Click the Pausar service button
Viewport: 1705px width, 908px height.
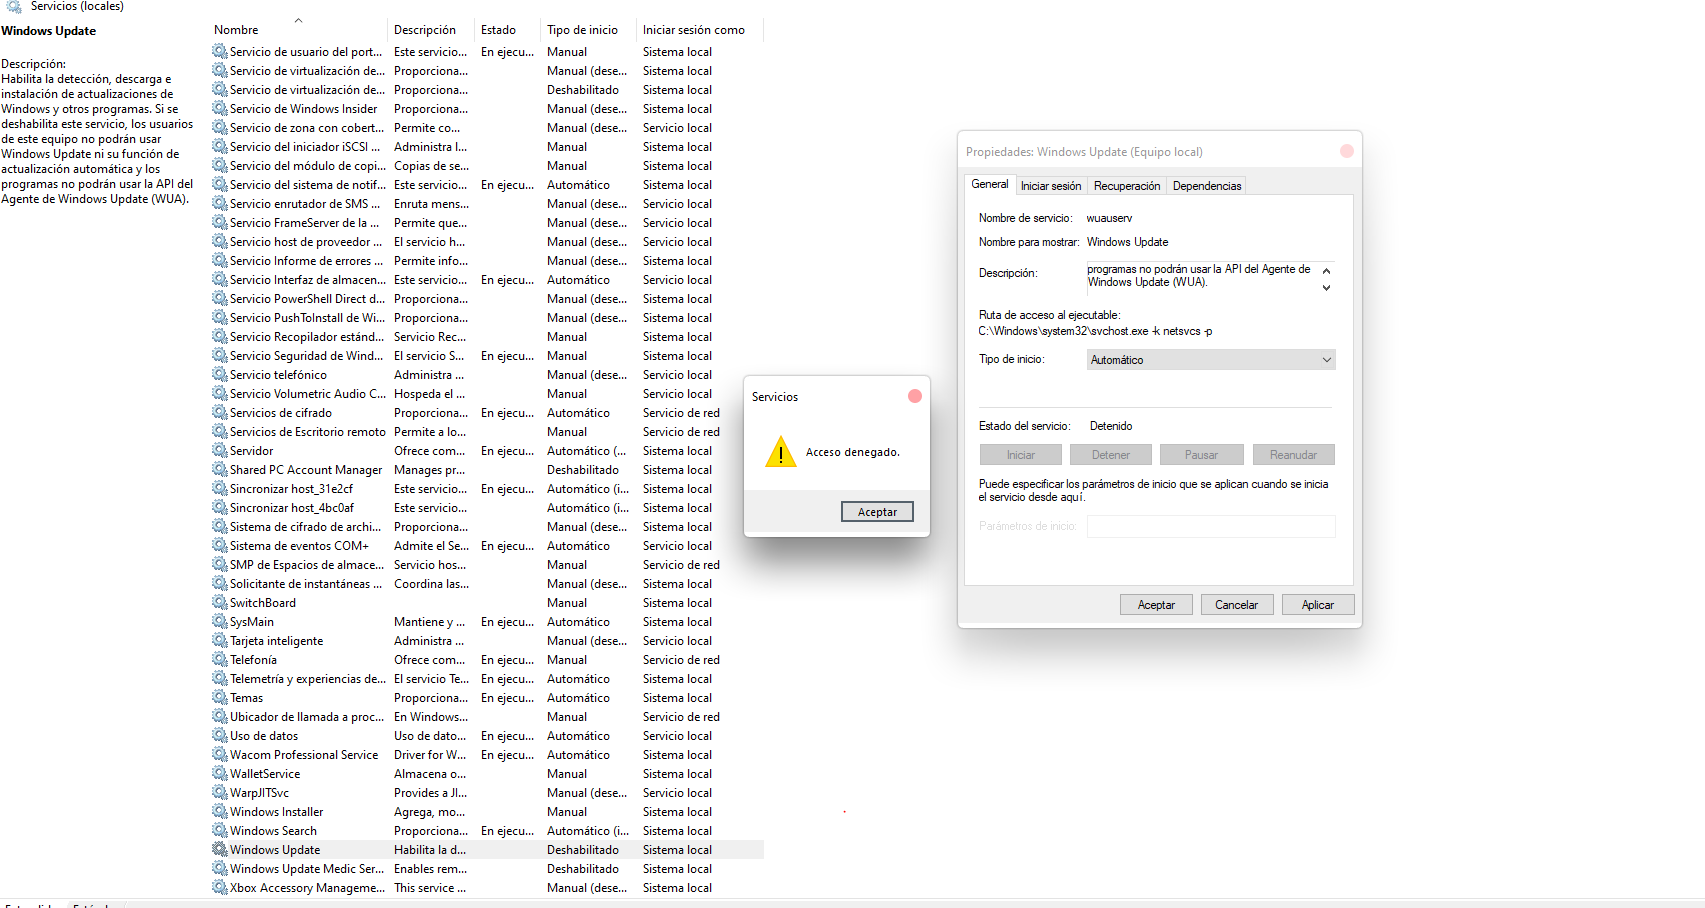pyautogui.click(x=1202, y=455)
